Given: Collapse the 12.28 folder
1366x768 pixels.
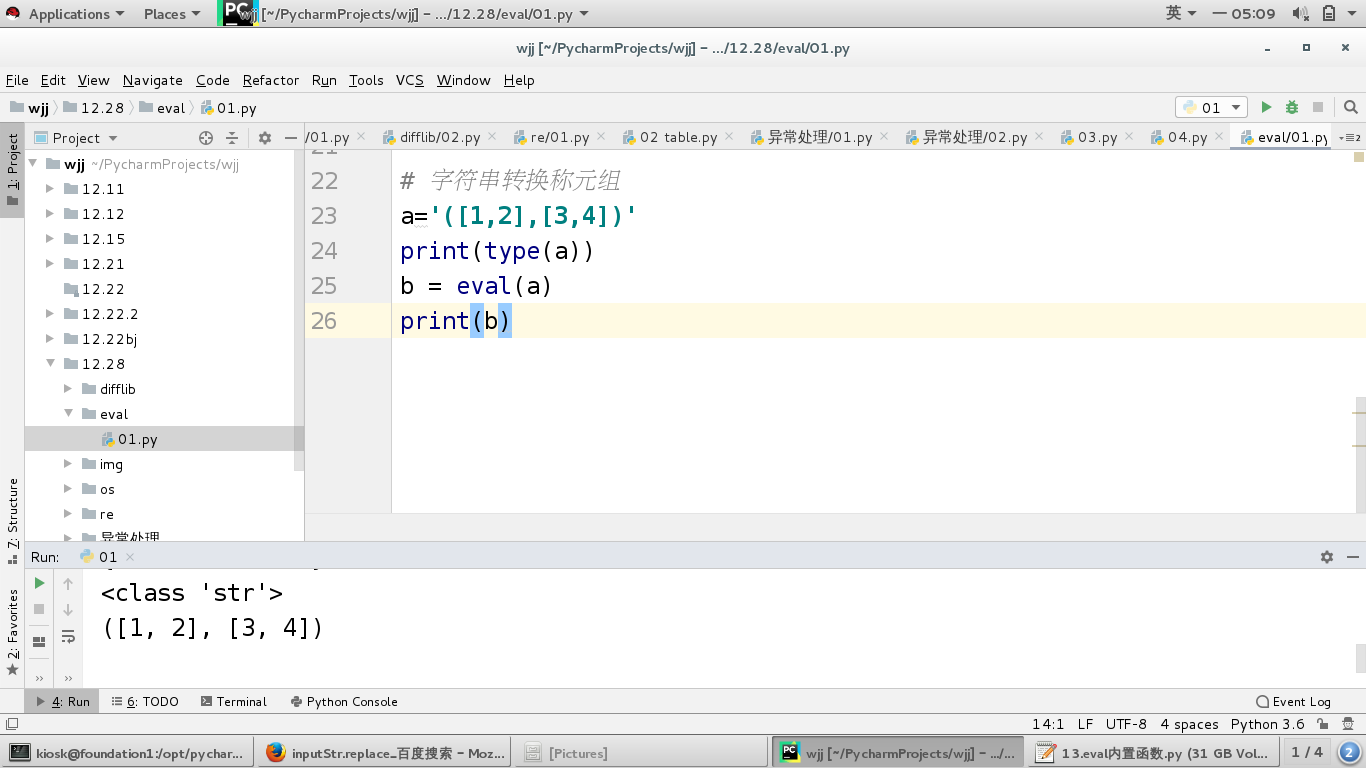Looking at the screenshot, I should coord(50,363).
